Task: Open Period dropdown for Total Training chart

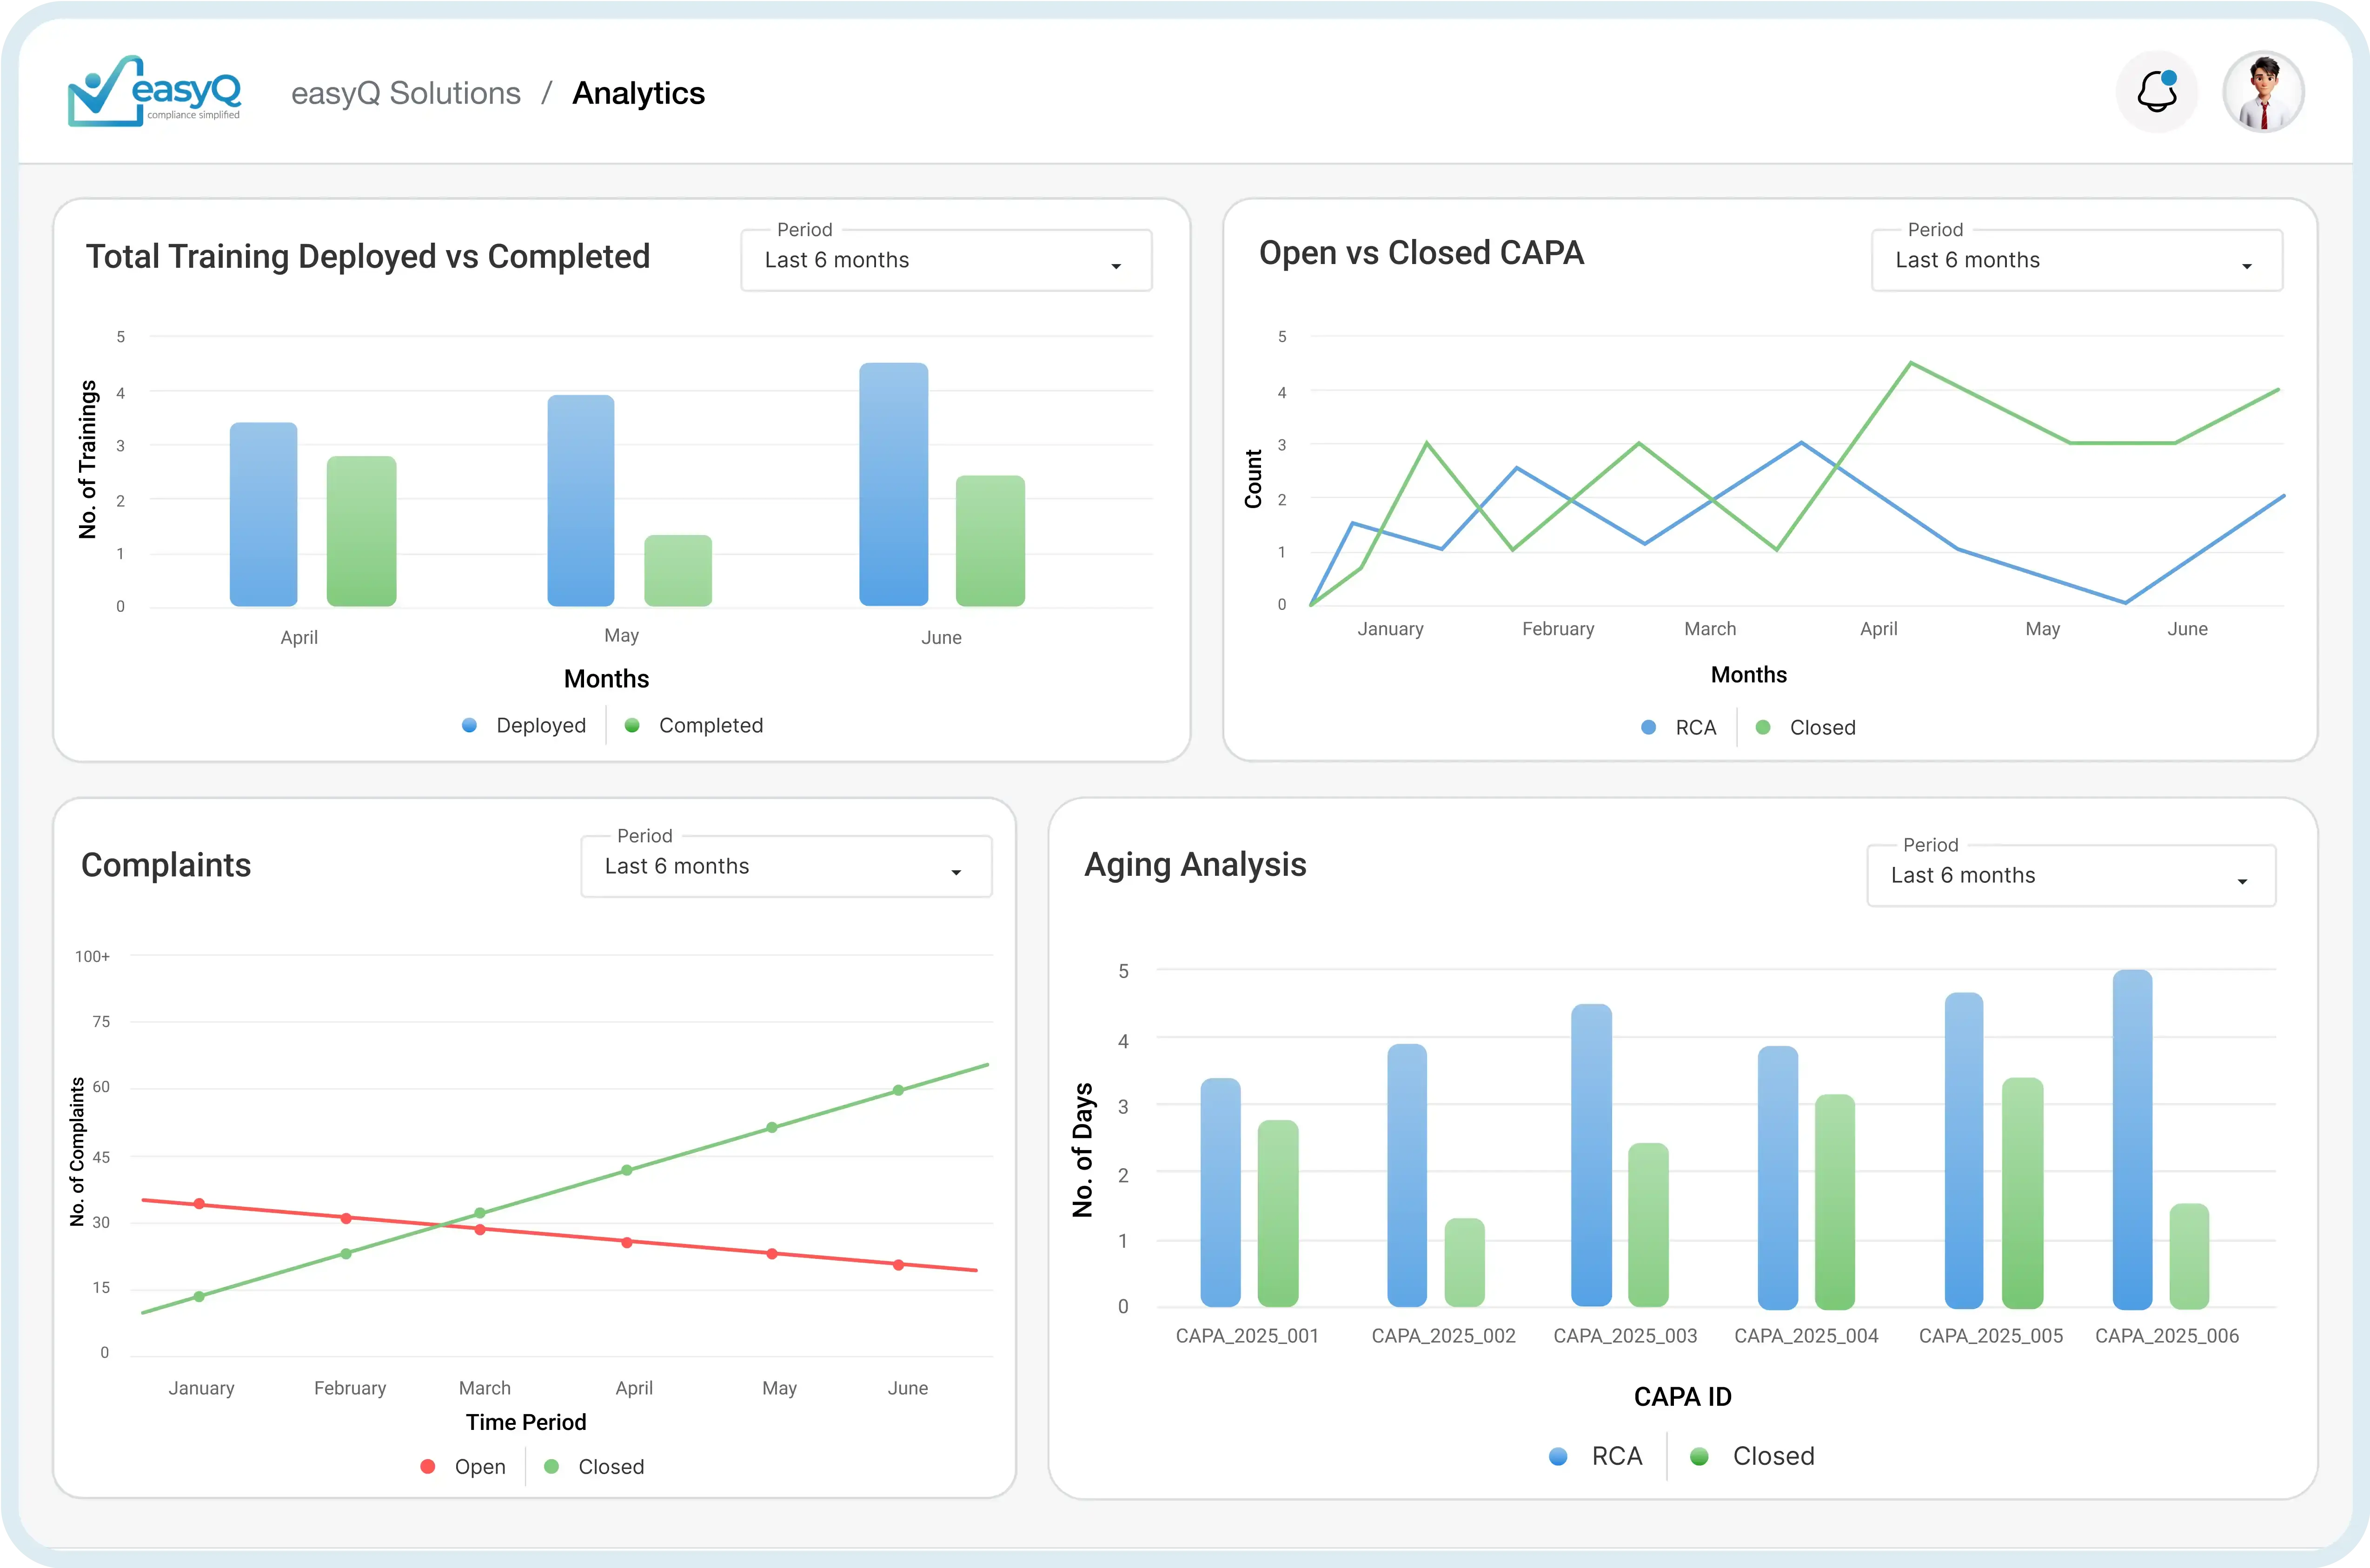Action: (946, 260)
